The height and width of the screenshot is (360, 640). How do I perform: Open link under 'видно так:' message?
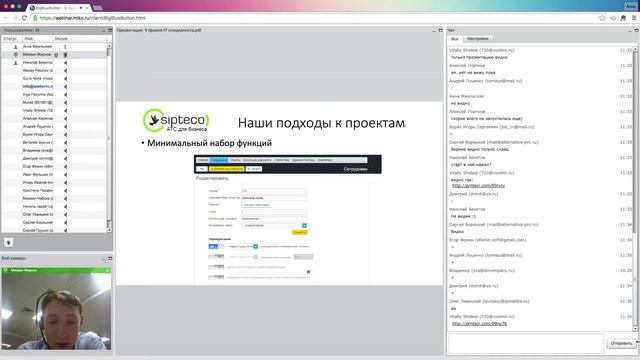coord(478,185)
